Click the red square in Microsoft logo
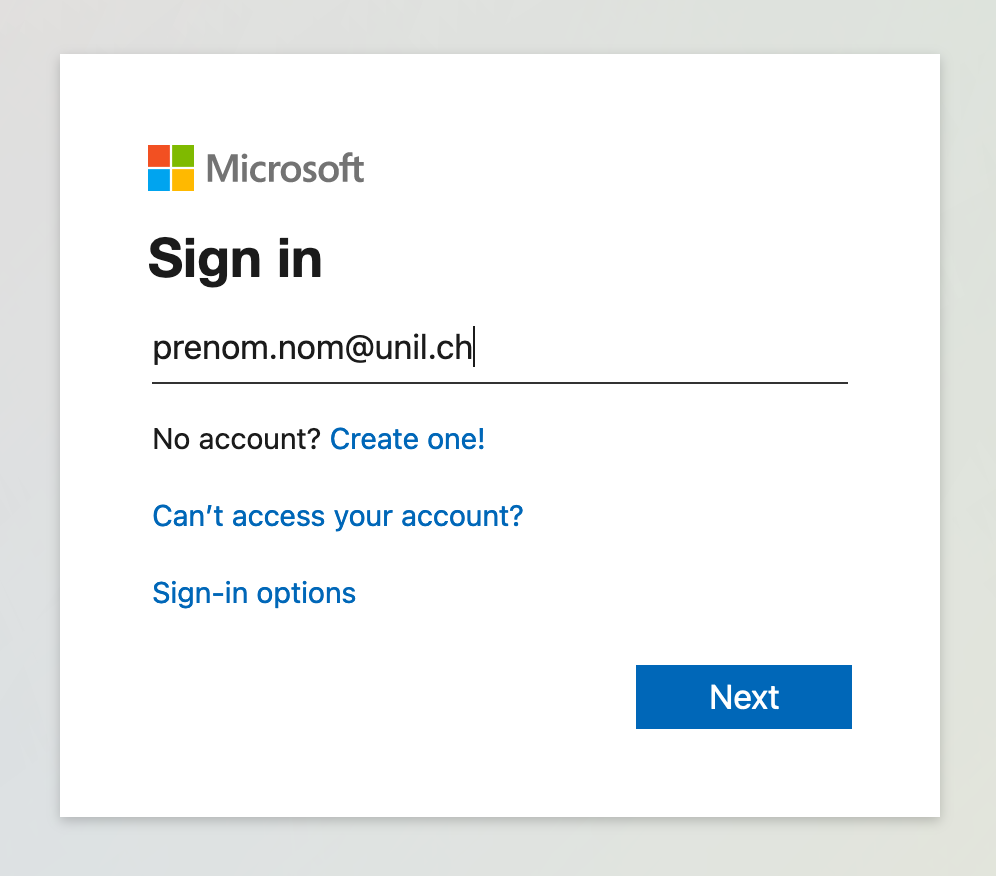 point(159,156)
